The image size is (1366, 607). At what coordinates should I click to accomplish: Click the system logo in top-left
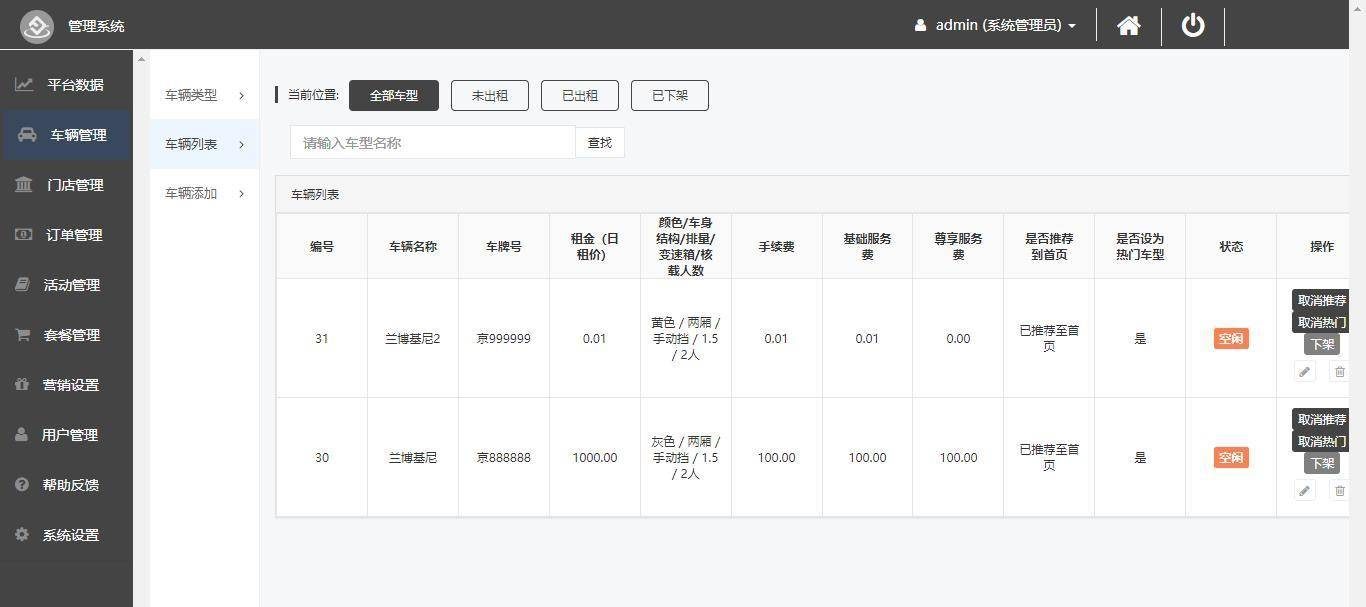tap(37, 26)
